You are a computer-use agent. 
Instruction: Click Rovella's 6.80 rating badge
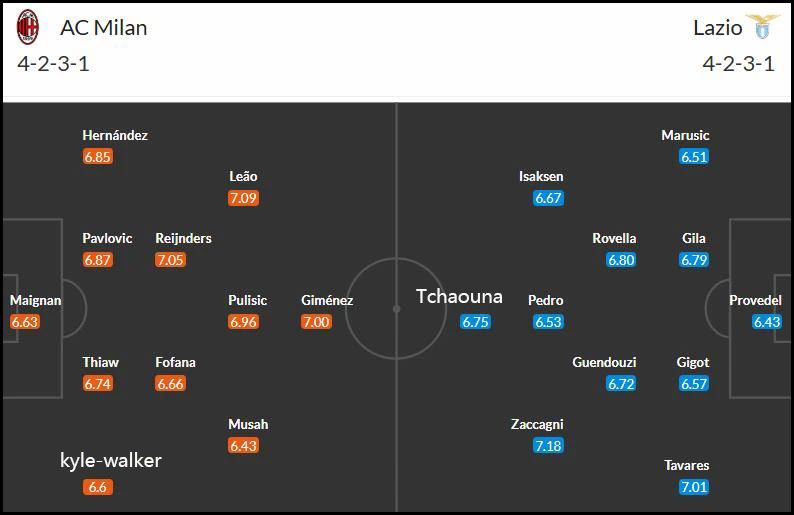click(x=621, y=260)
